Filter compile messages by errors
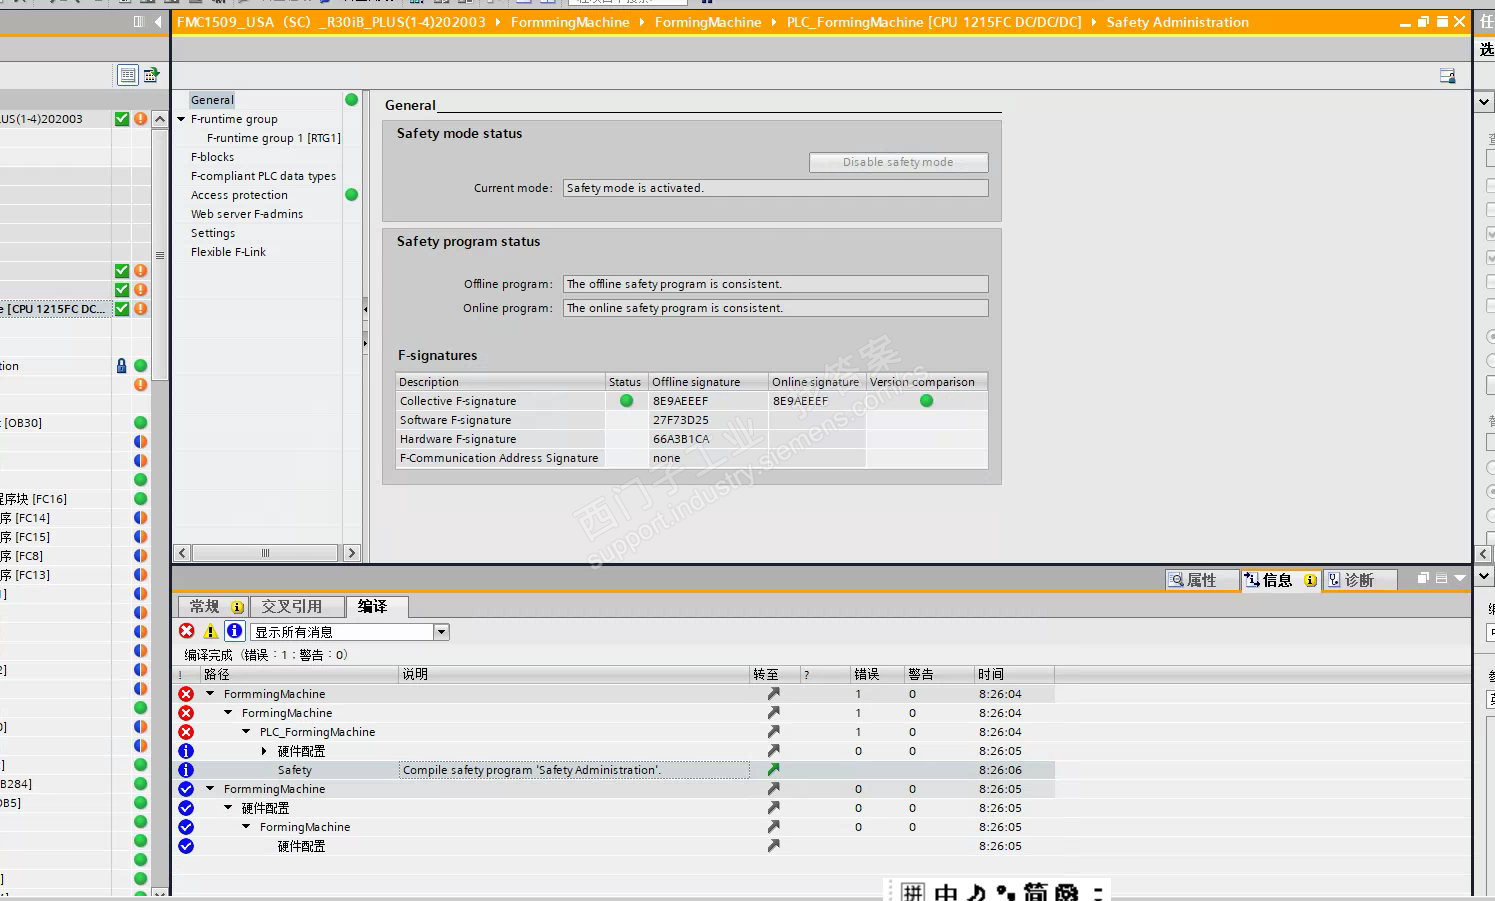Screen dimensions: 1495x901 (187, 631)
